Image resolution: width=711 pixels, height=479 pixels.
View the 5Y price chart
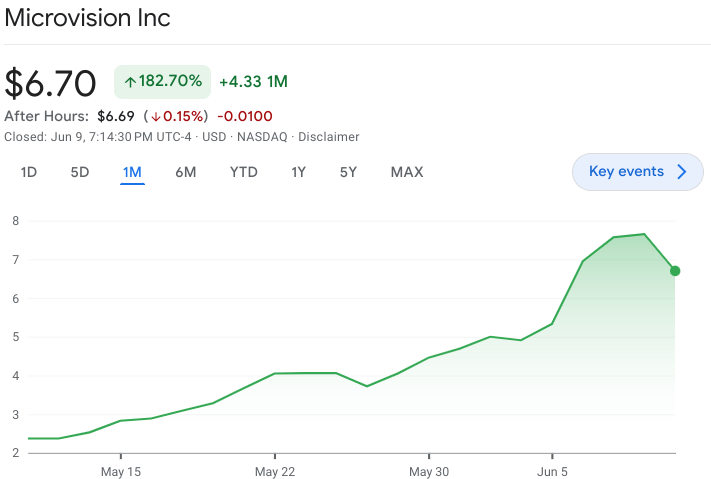348,172
